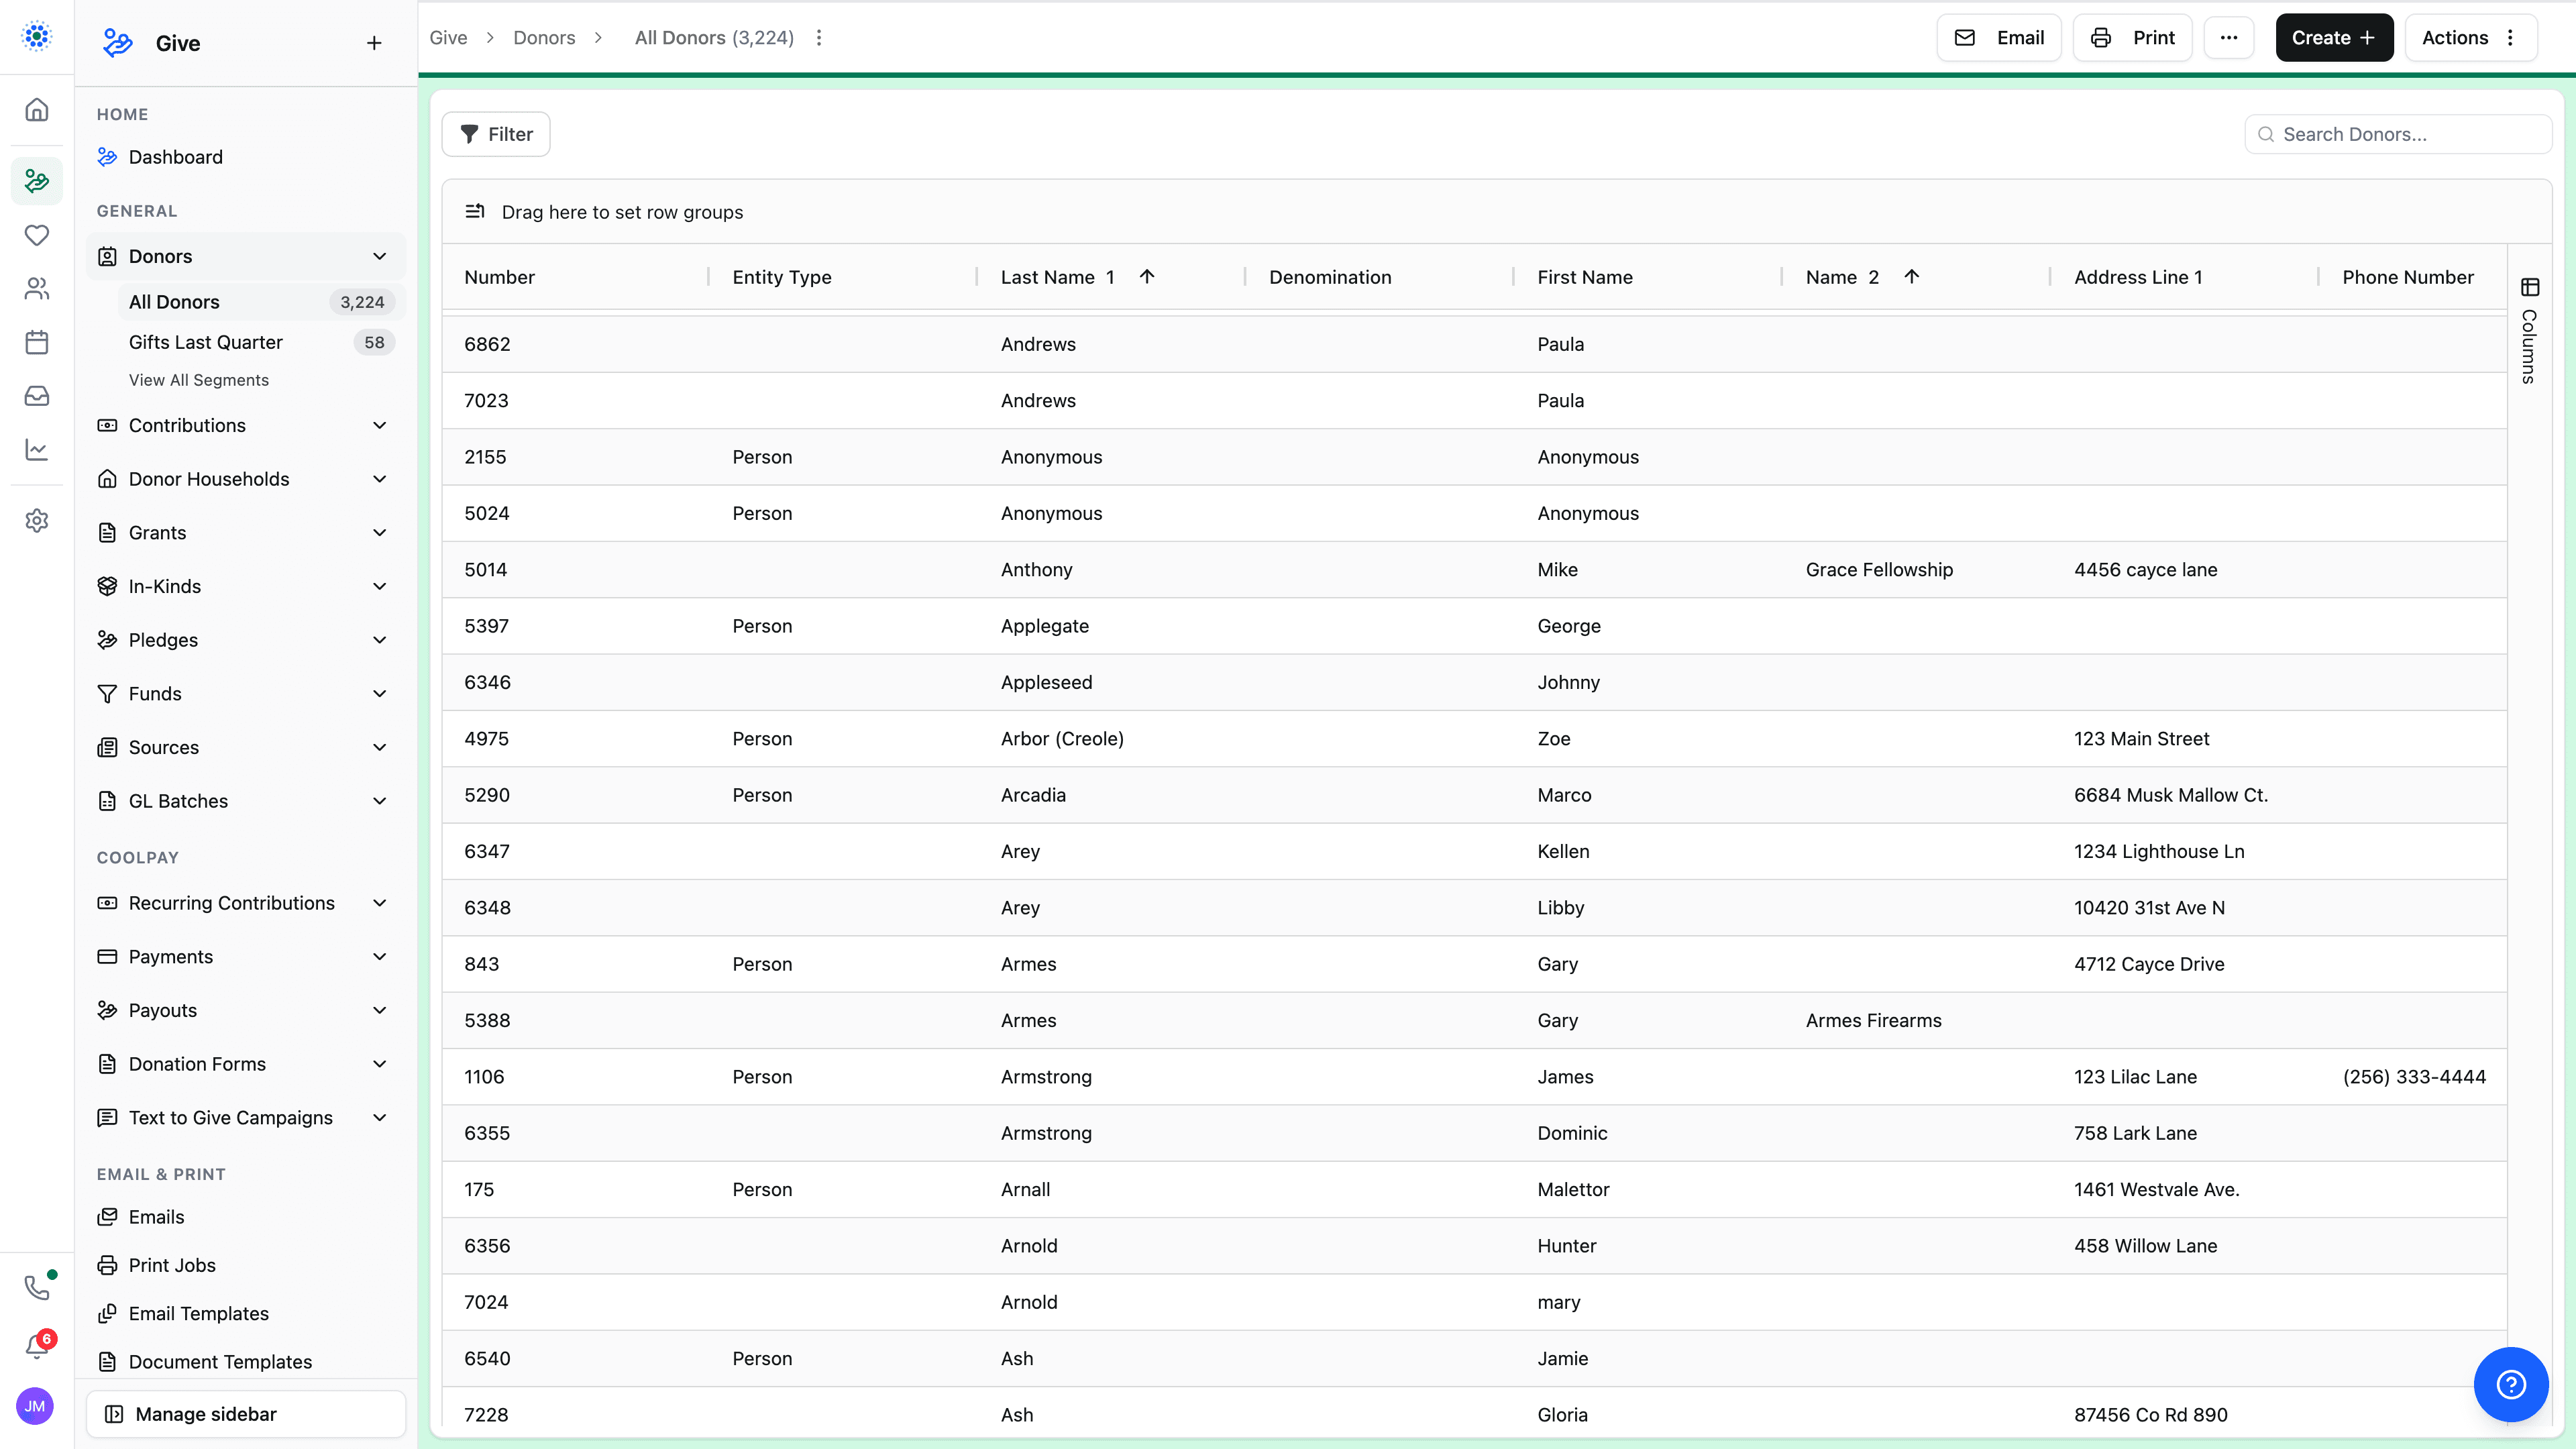Click the ellipsis more button in header
This screenshot has height=1449, width=2576.
(x=2229, y=38)
